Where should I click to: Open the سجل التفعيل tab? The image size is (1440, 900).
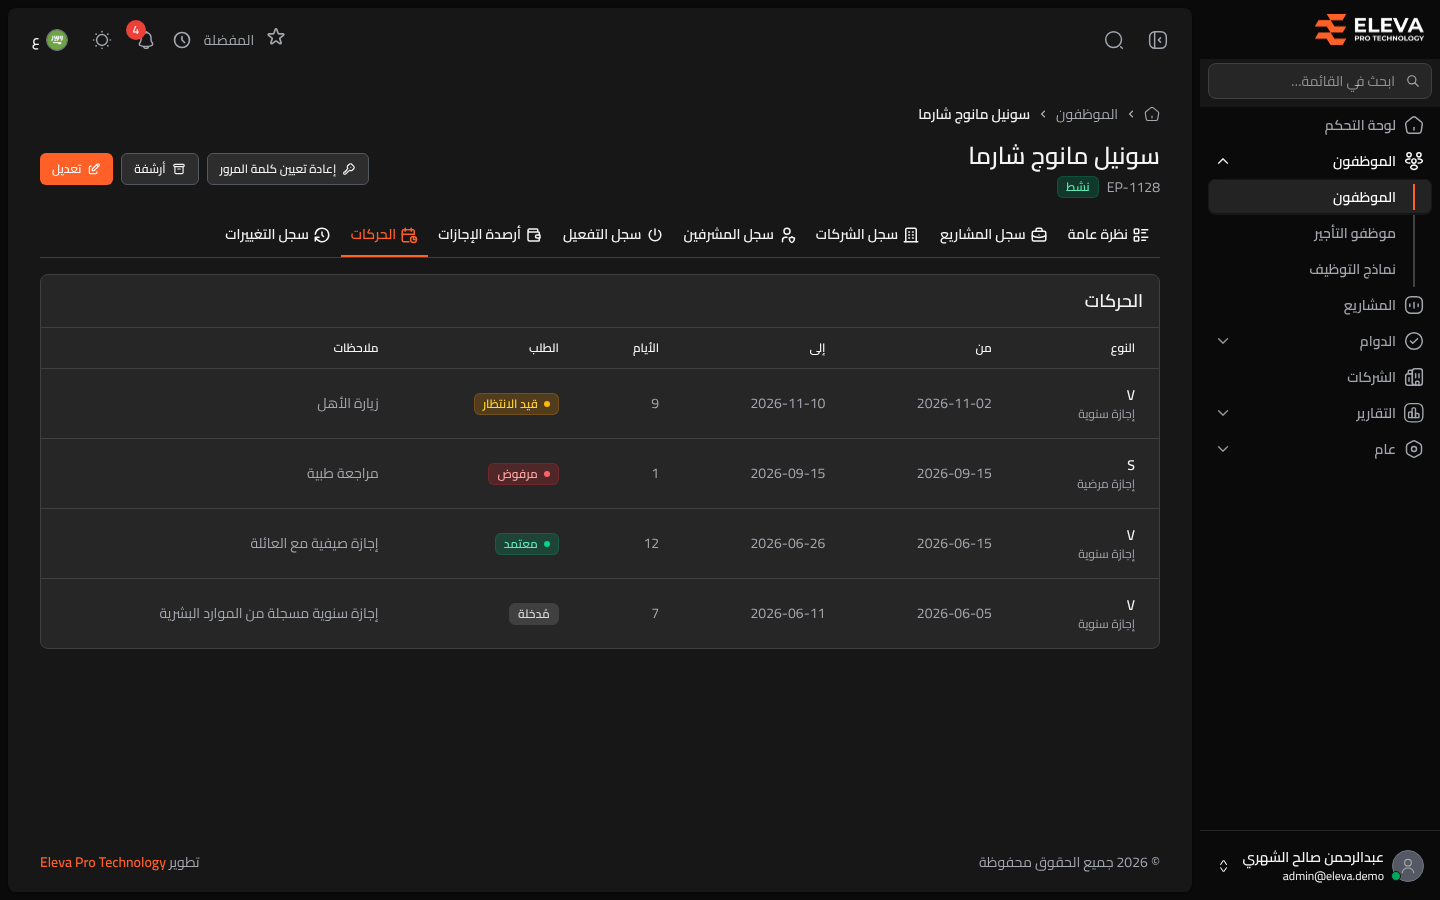pyautogui.click(x=612, y=234)
